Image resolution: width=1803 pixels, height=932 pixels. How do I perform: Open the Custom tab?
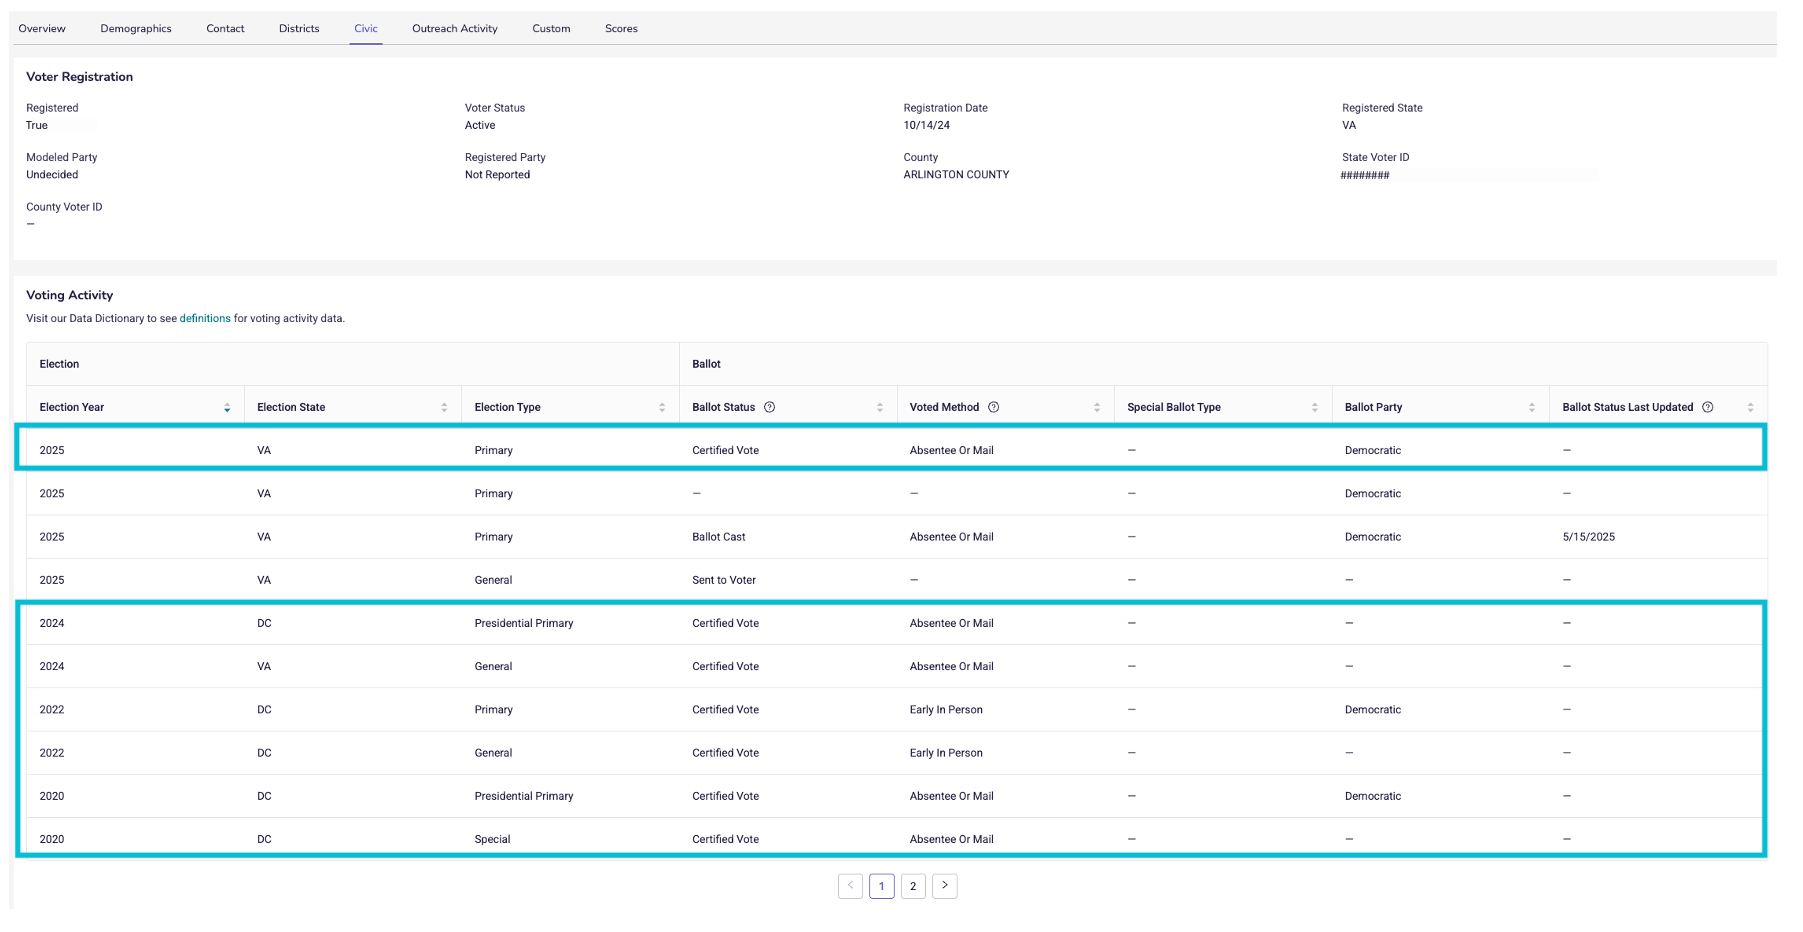pos(551,29)
